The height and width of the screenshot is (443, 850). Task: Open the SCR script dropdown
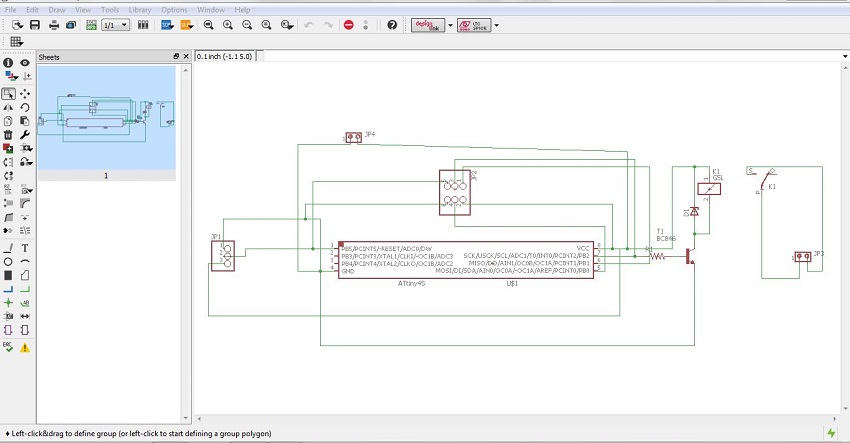click(168, 25)
